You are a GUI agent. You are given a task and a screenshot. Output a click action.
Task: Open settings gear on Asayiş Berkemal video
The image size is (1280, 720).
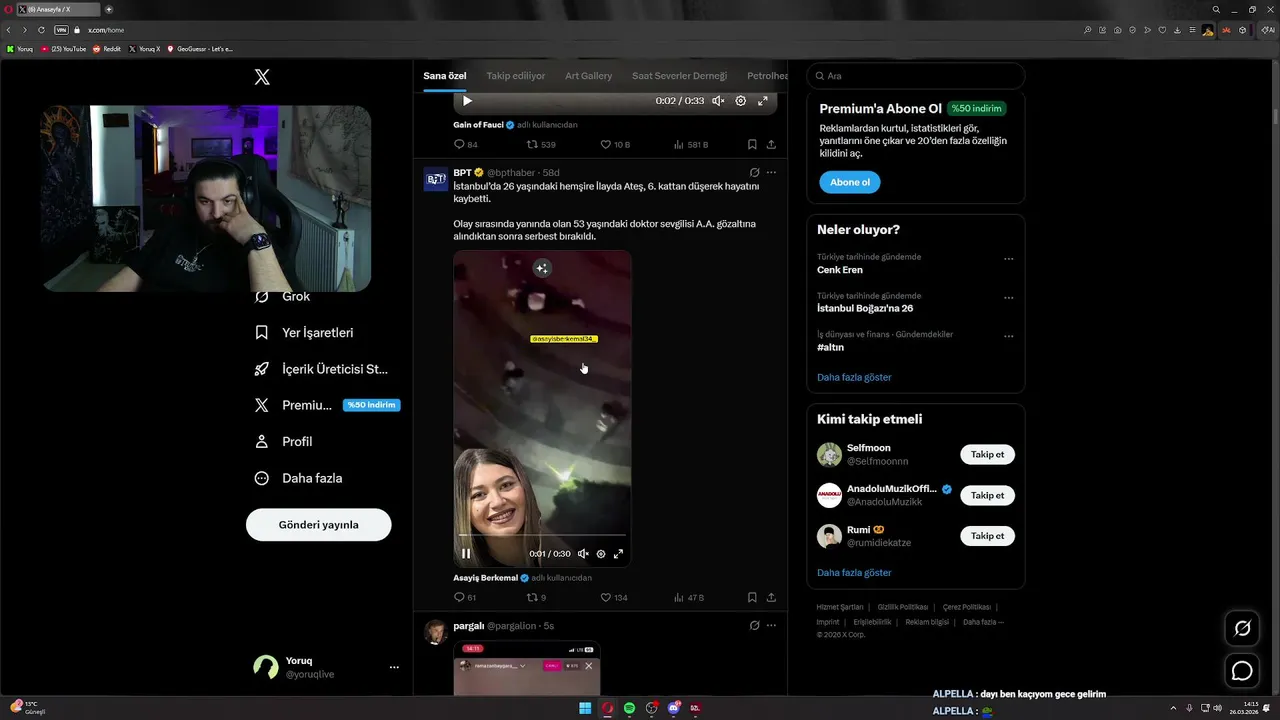coord(601,554)
